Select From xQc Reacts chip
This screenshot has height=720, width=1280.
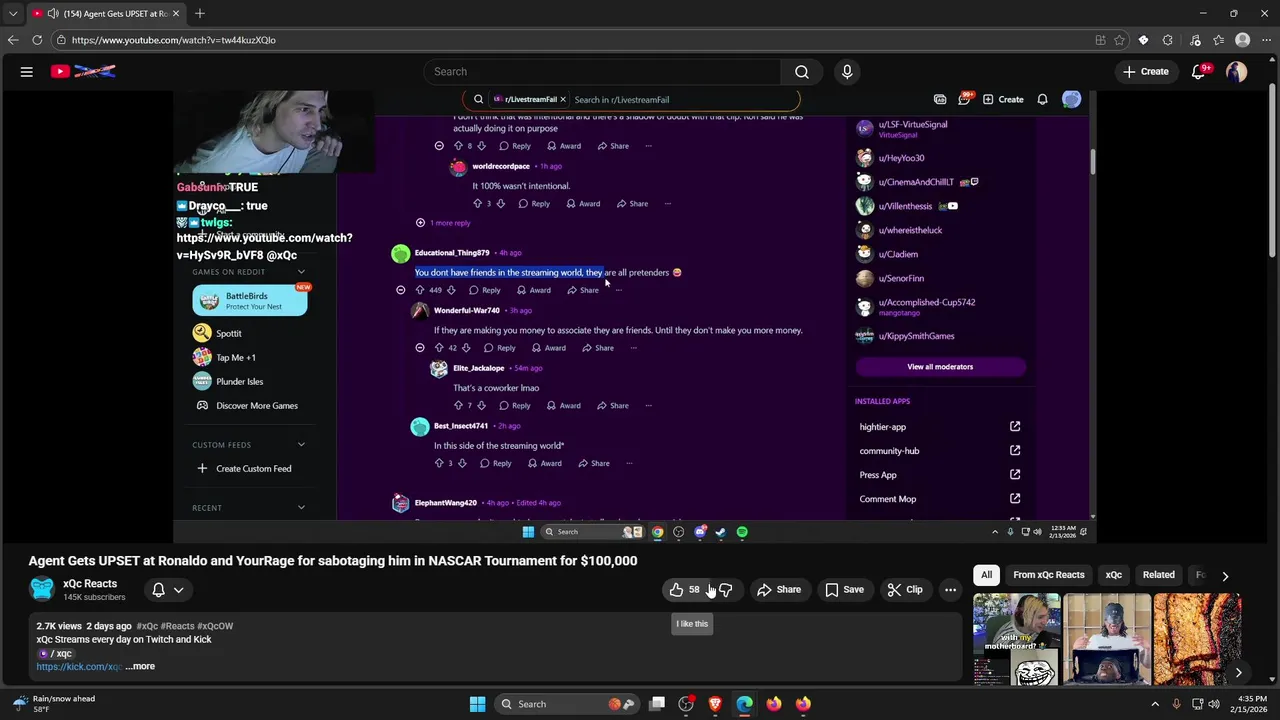point(1048,575)
